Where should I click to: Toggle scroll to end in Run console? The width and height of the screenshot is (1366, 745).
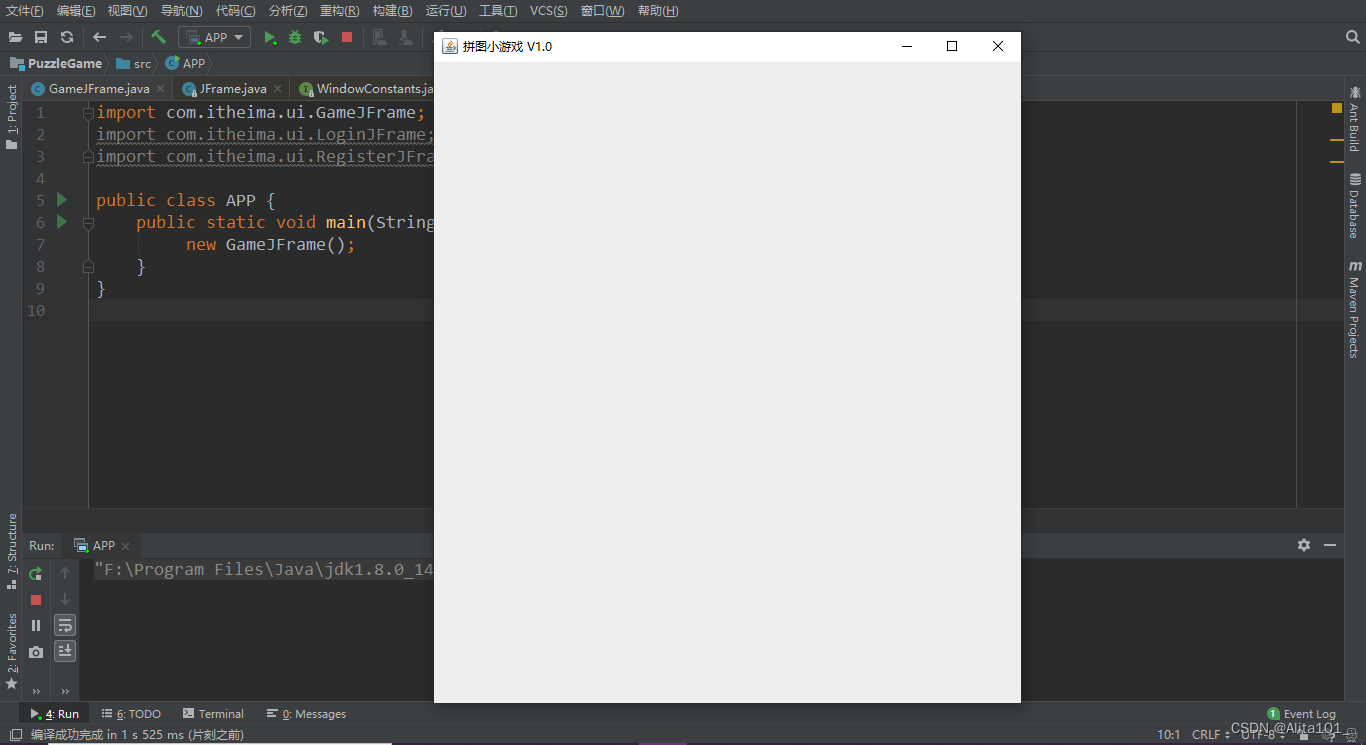click(x=65, y=651)
